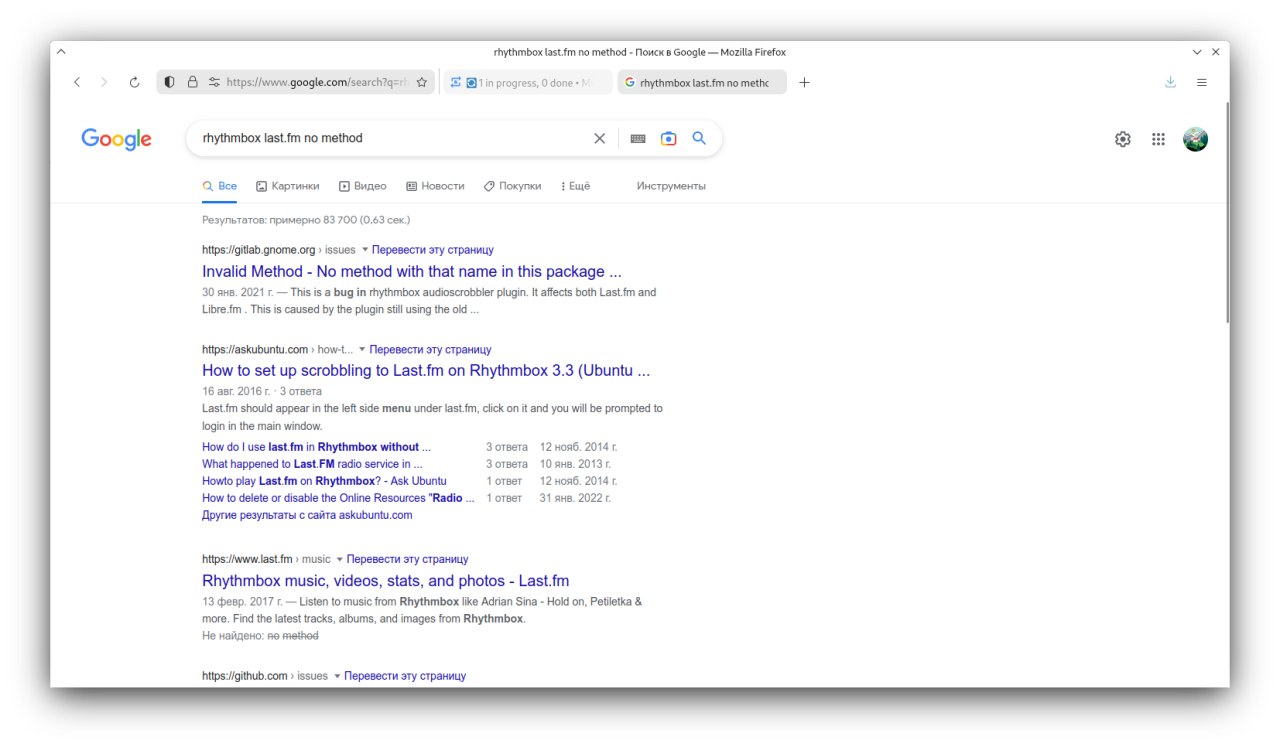
Task: Select the Все search tab
Action: 220,186
